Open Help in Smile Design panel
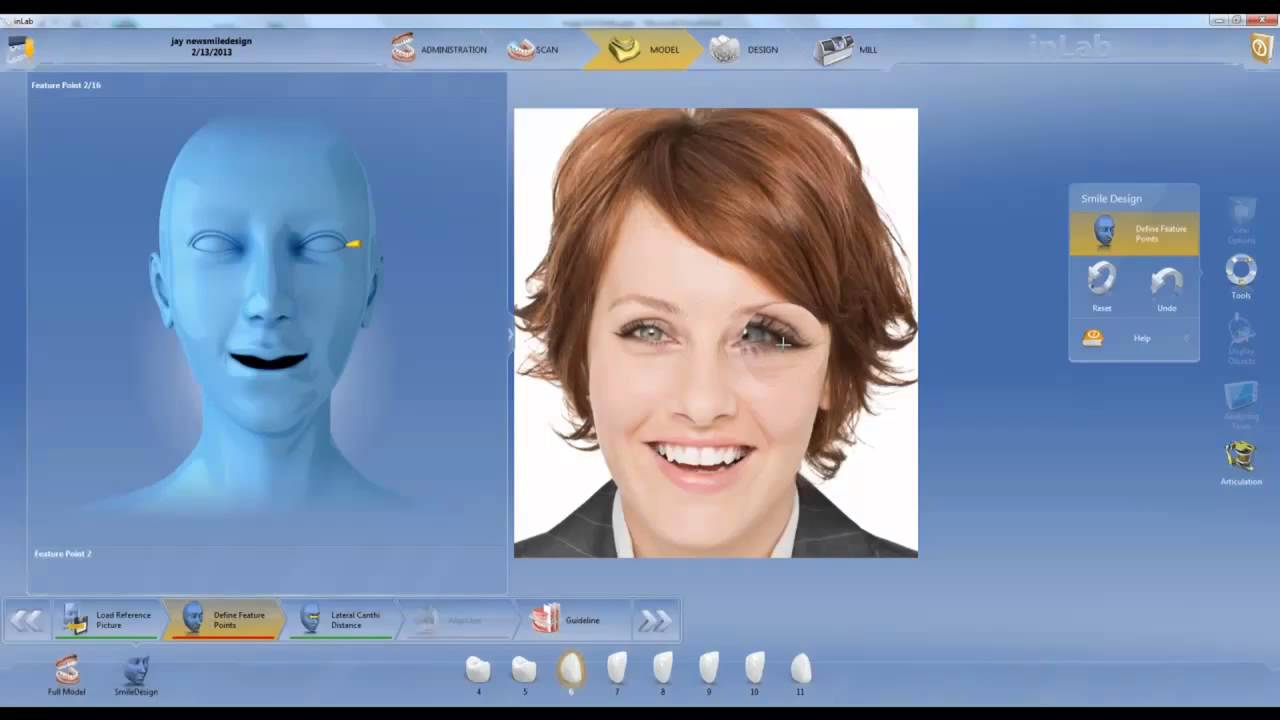This screenshot has width=1280, height=720. pos(1134,338)
